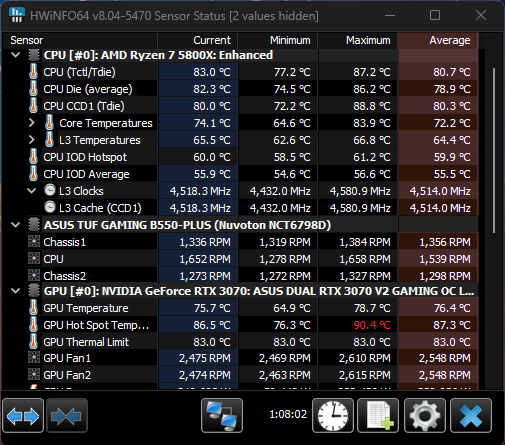Click the HWiNFO64 app icon in title bar
Viewport: 505px width, 445px height.
coord(16,15)
